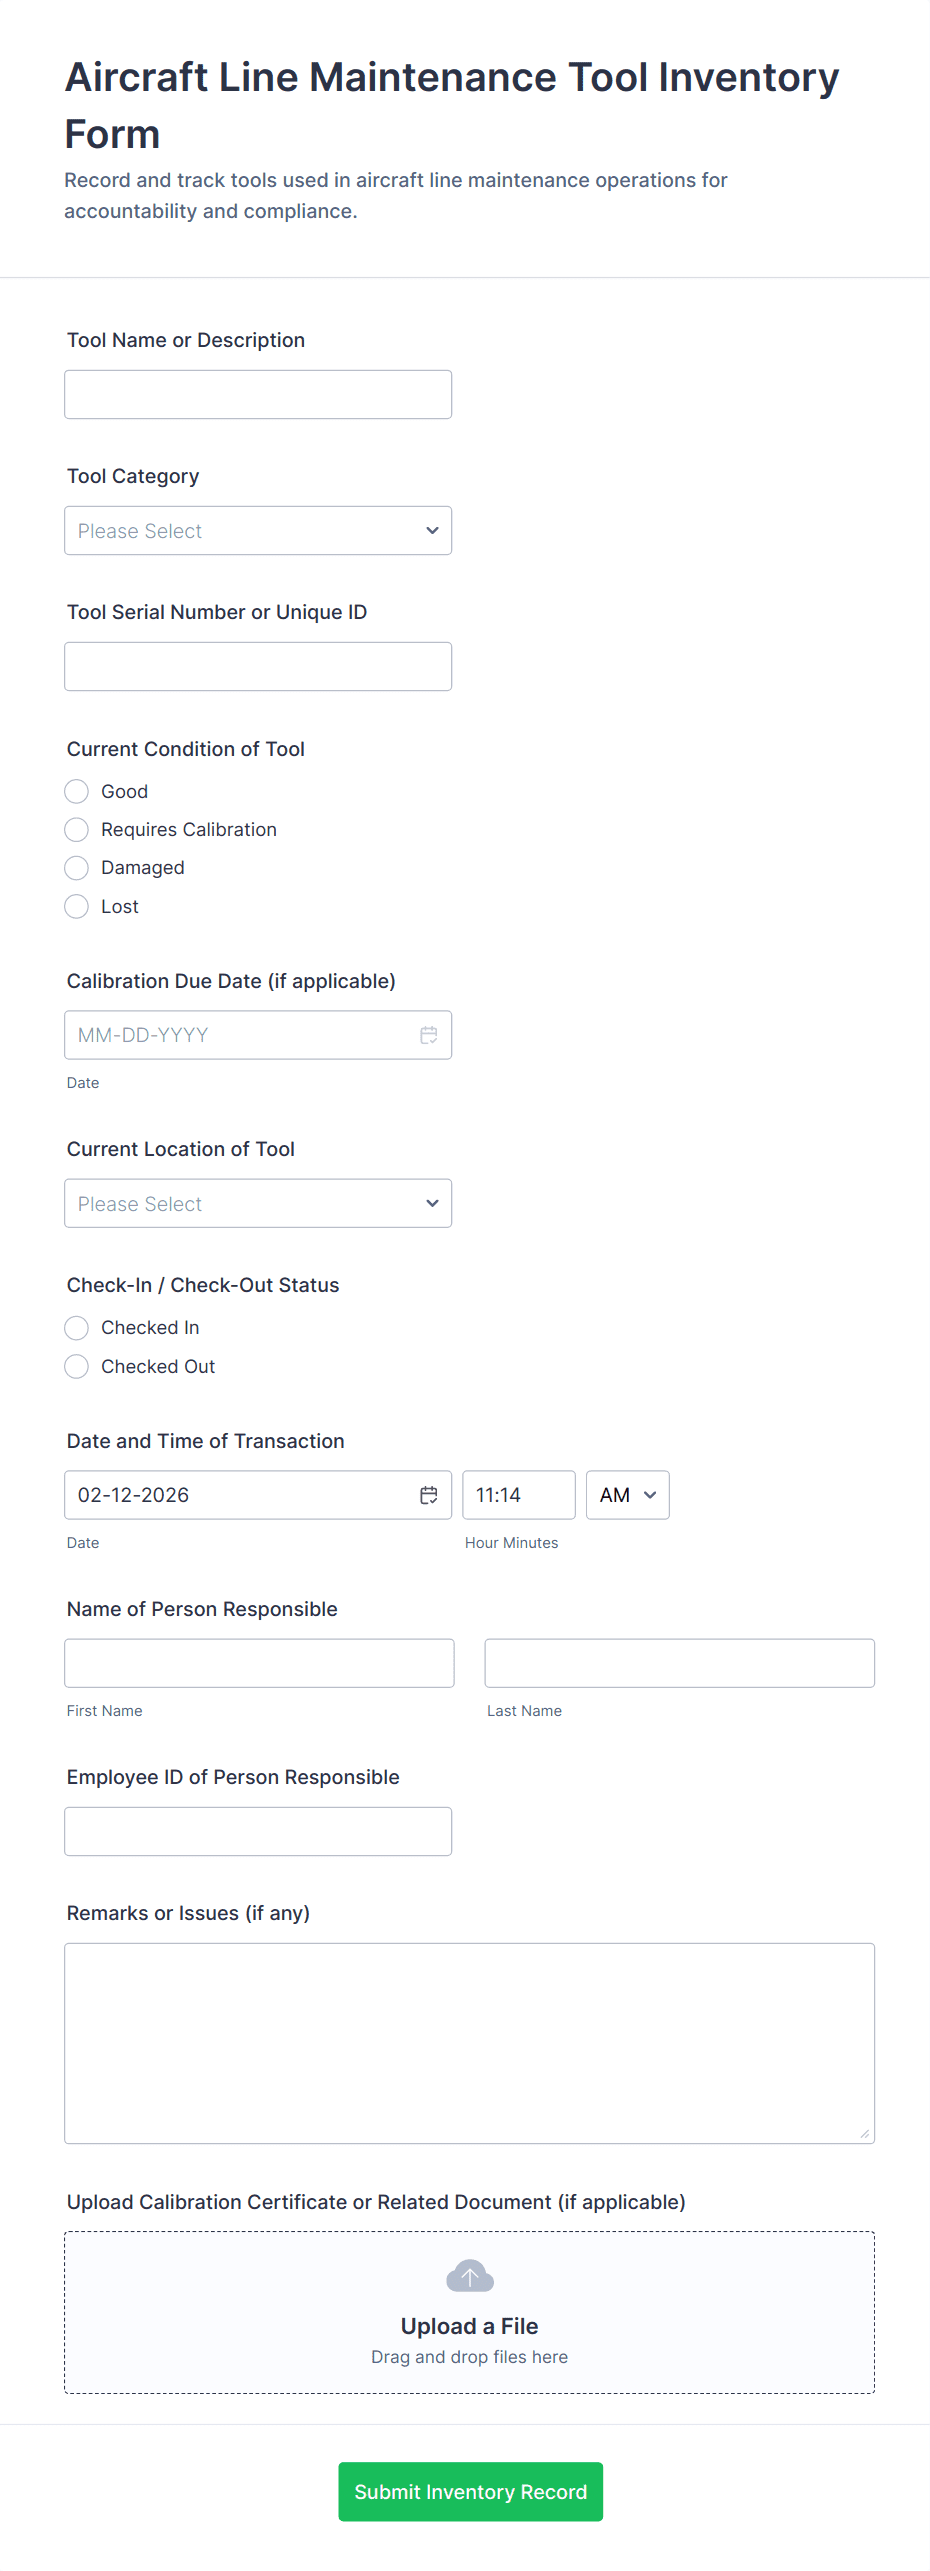Expand the Current Location of Tool dropdown

click(x=258, y=1204)
